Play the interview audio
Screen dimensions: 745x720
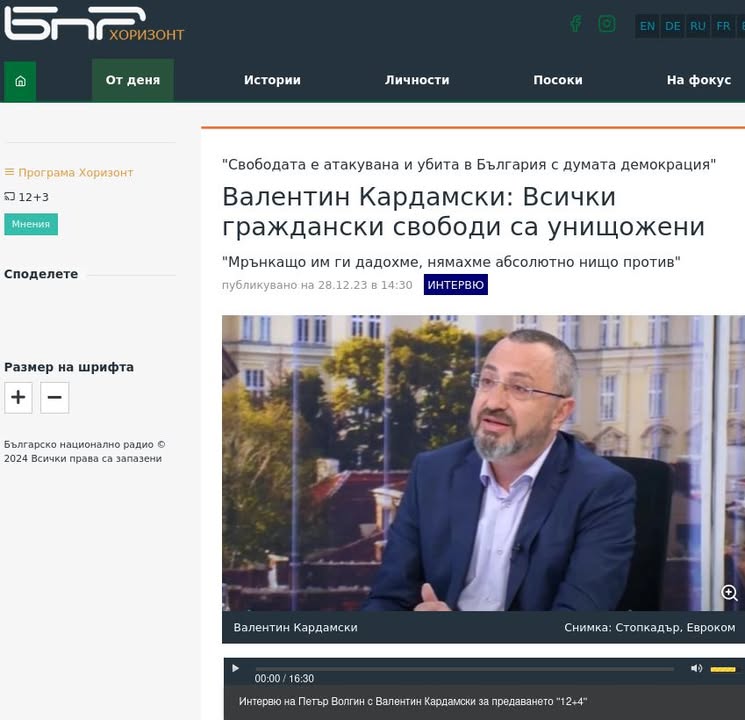coord(235,668)
